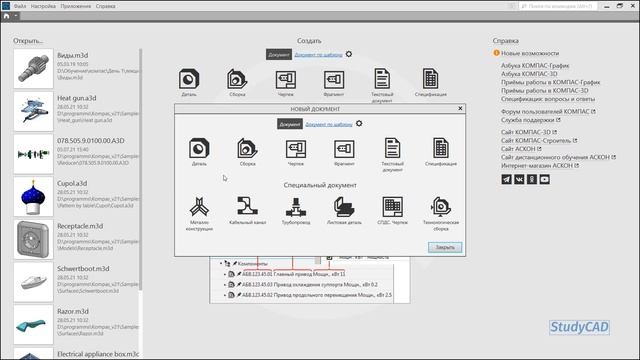Switch to Документ по шаблону in dialog
This screenshot has height=360, width=640.
click(329, 124)
